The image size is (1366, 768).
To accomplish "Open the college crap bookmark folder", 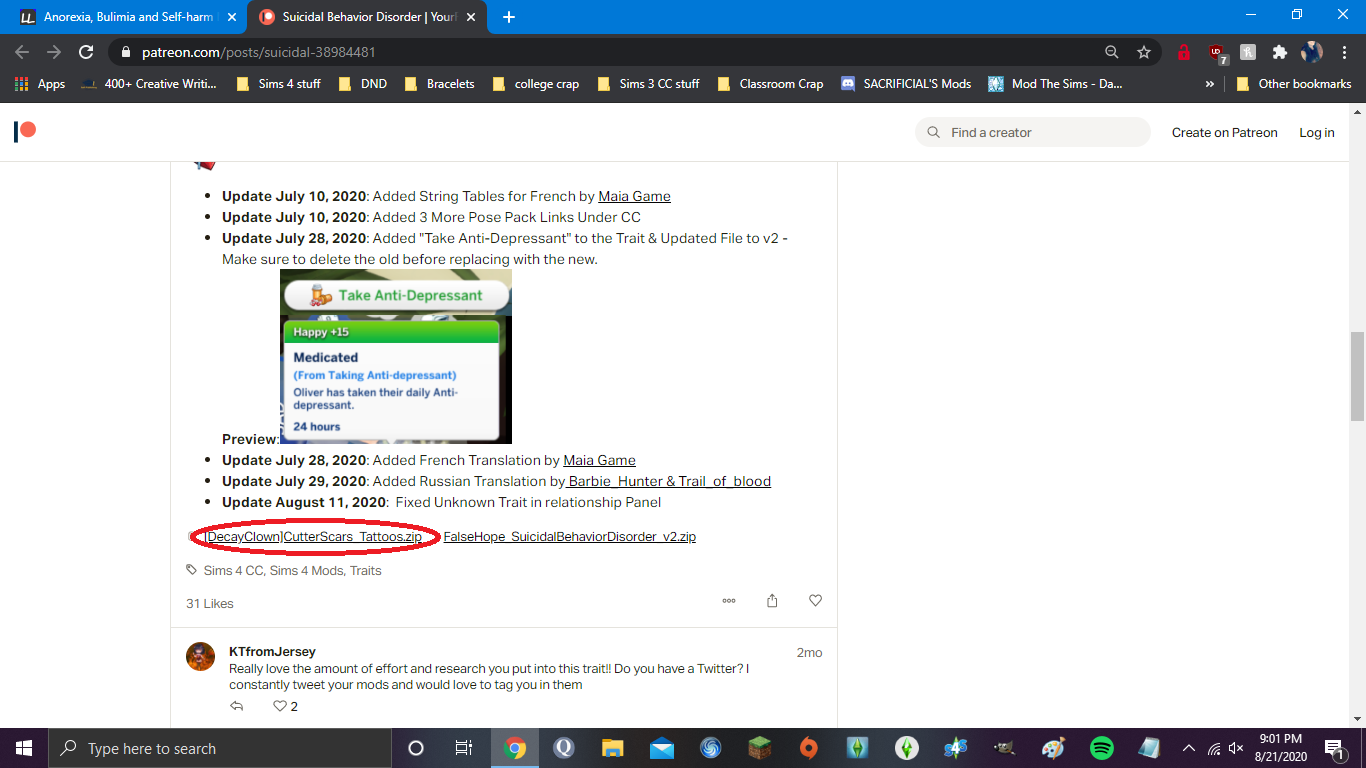I will point(536,84).
